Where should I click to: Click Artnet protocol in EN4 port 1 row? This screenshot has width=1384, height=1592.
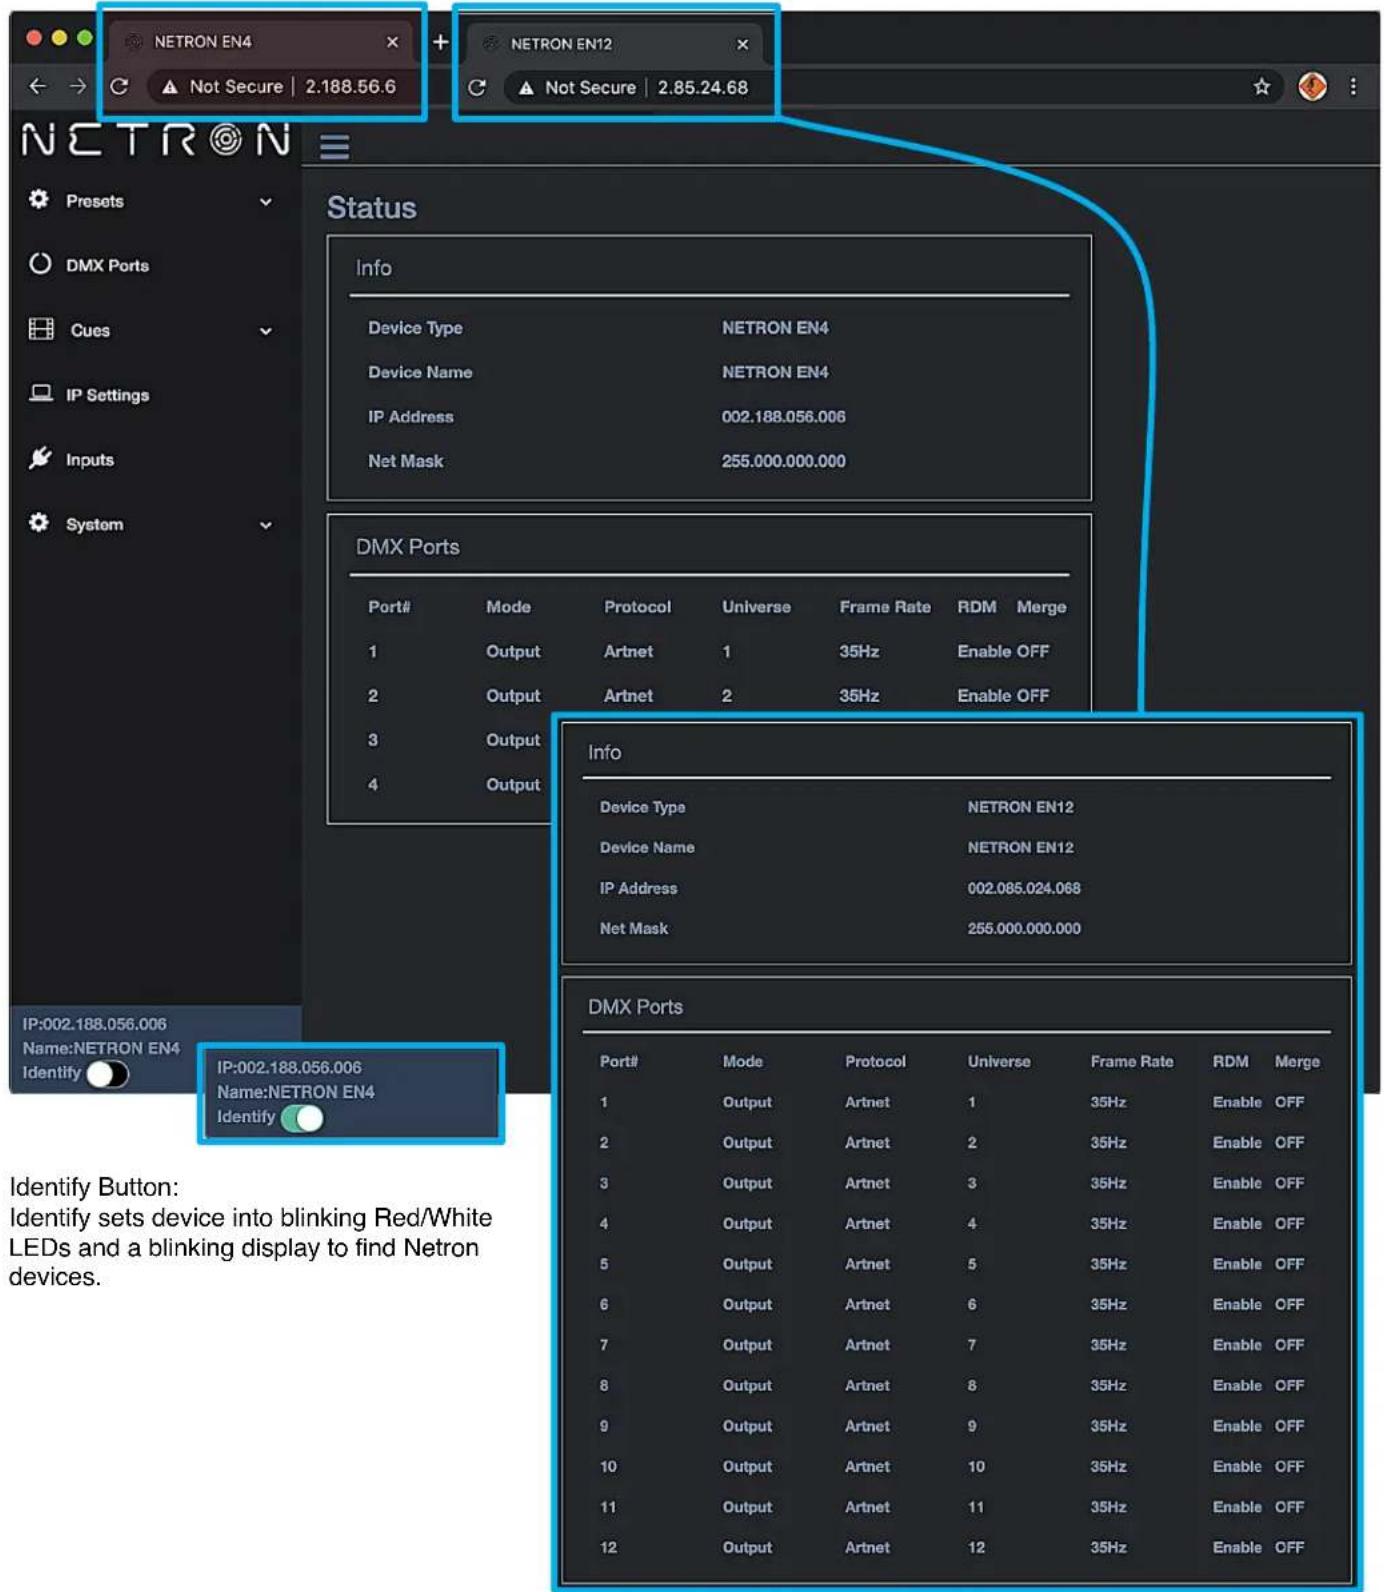tap(628, 651)
